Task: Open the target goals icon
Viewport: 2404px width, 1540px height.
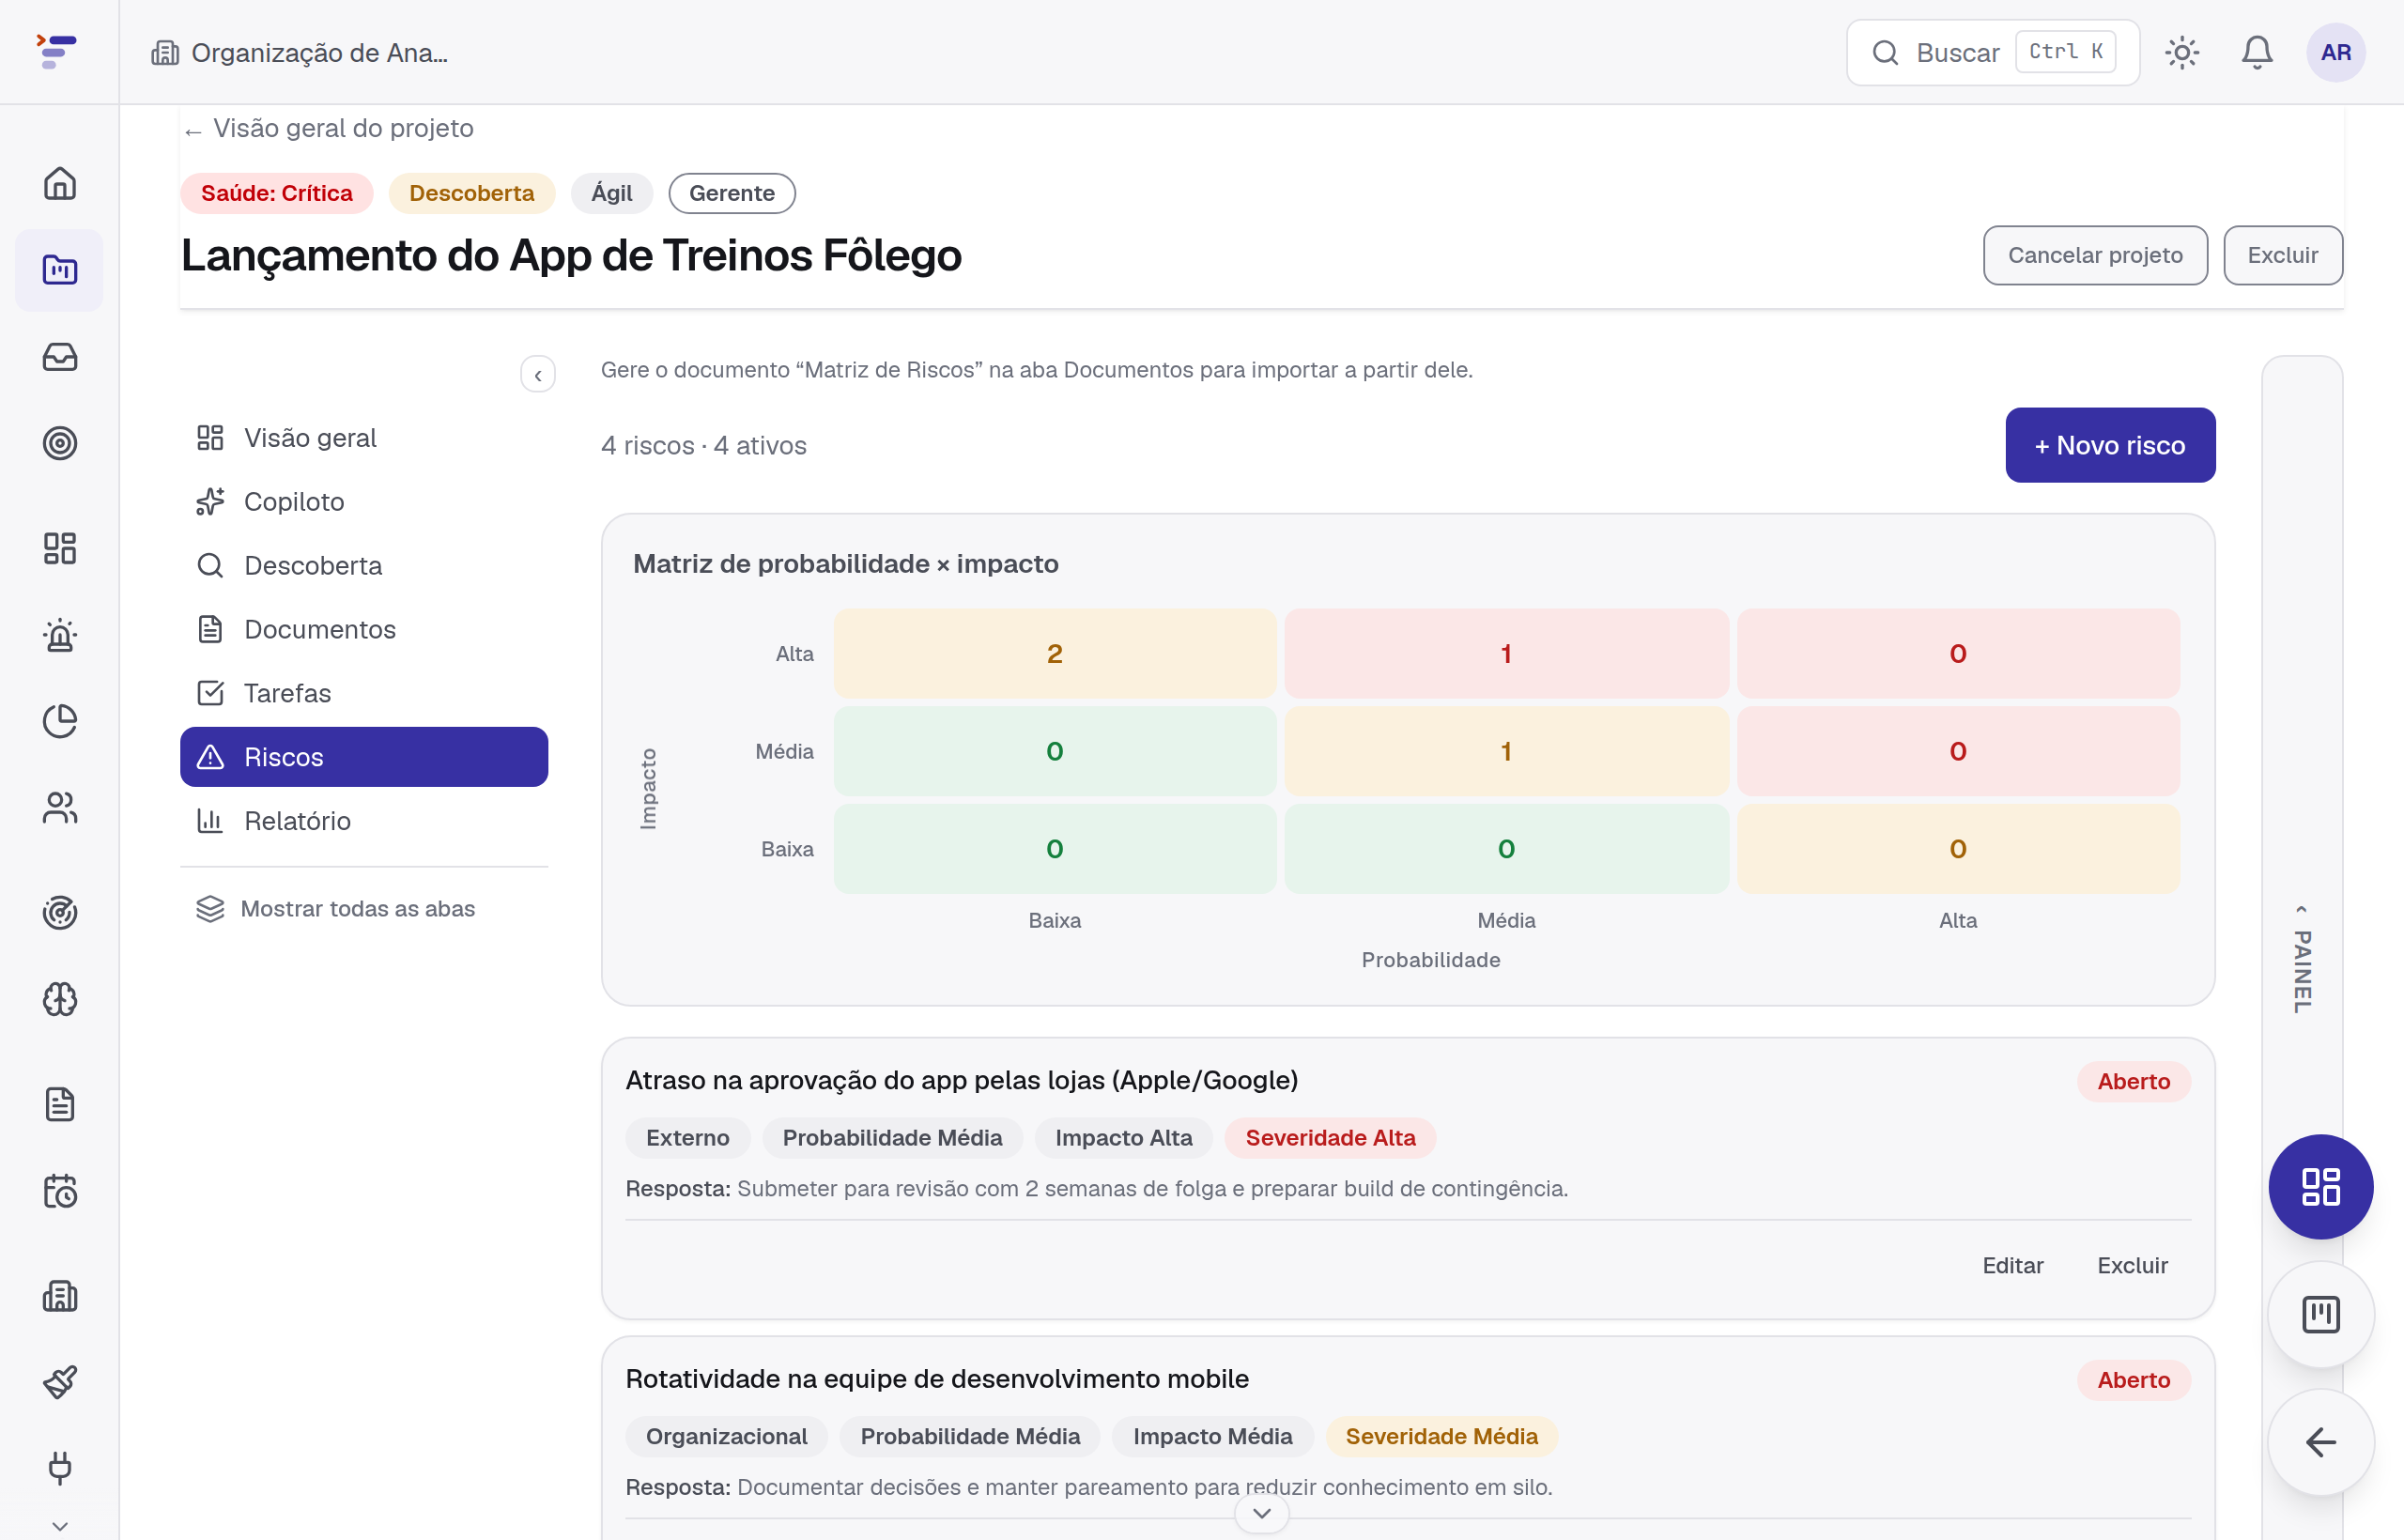Action: tap(60, 443)
